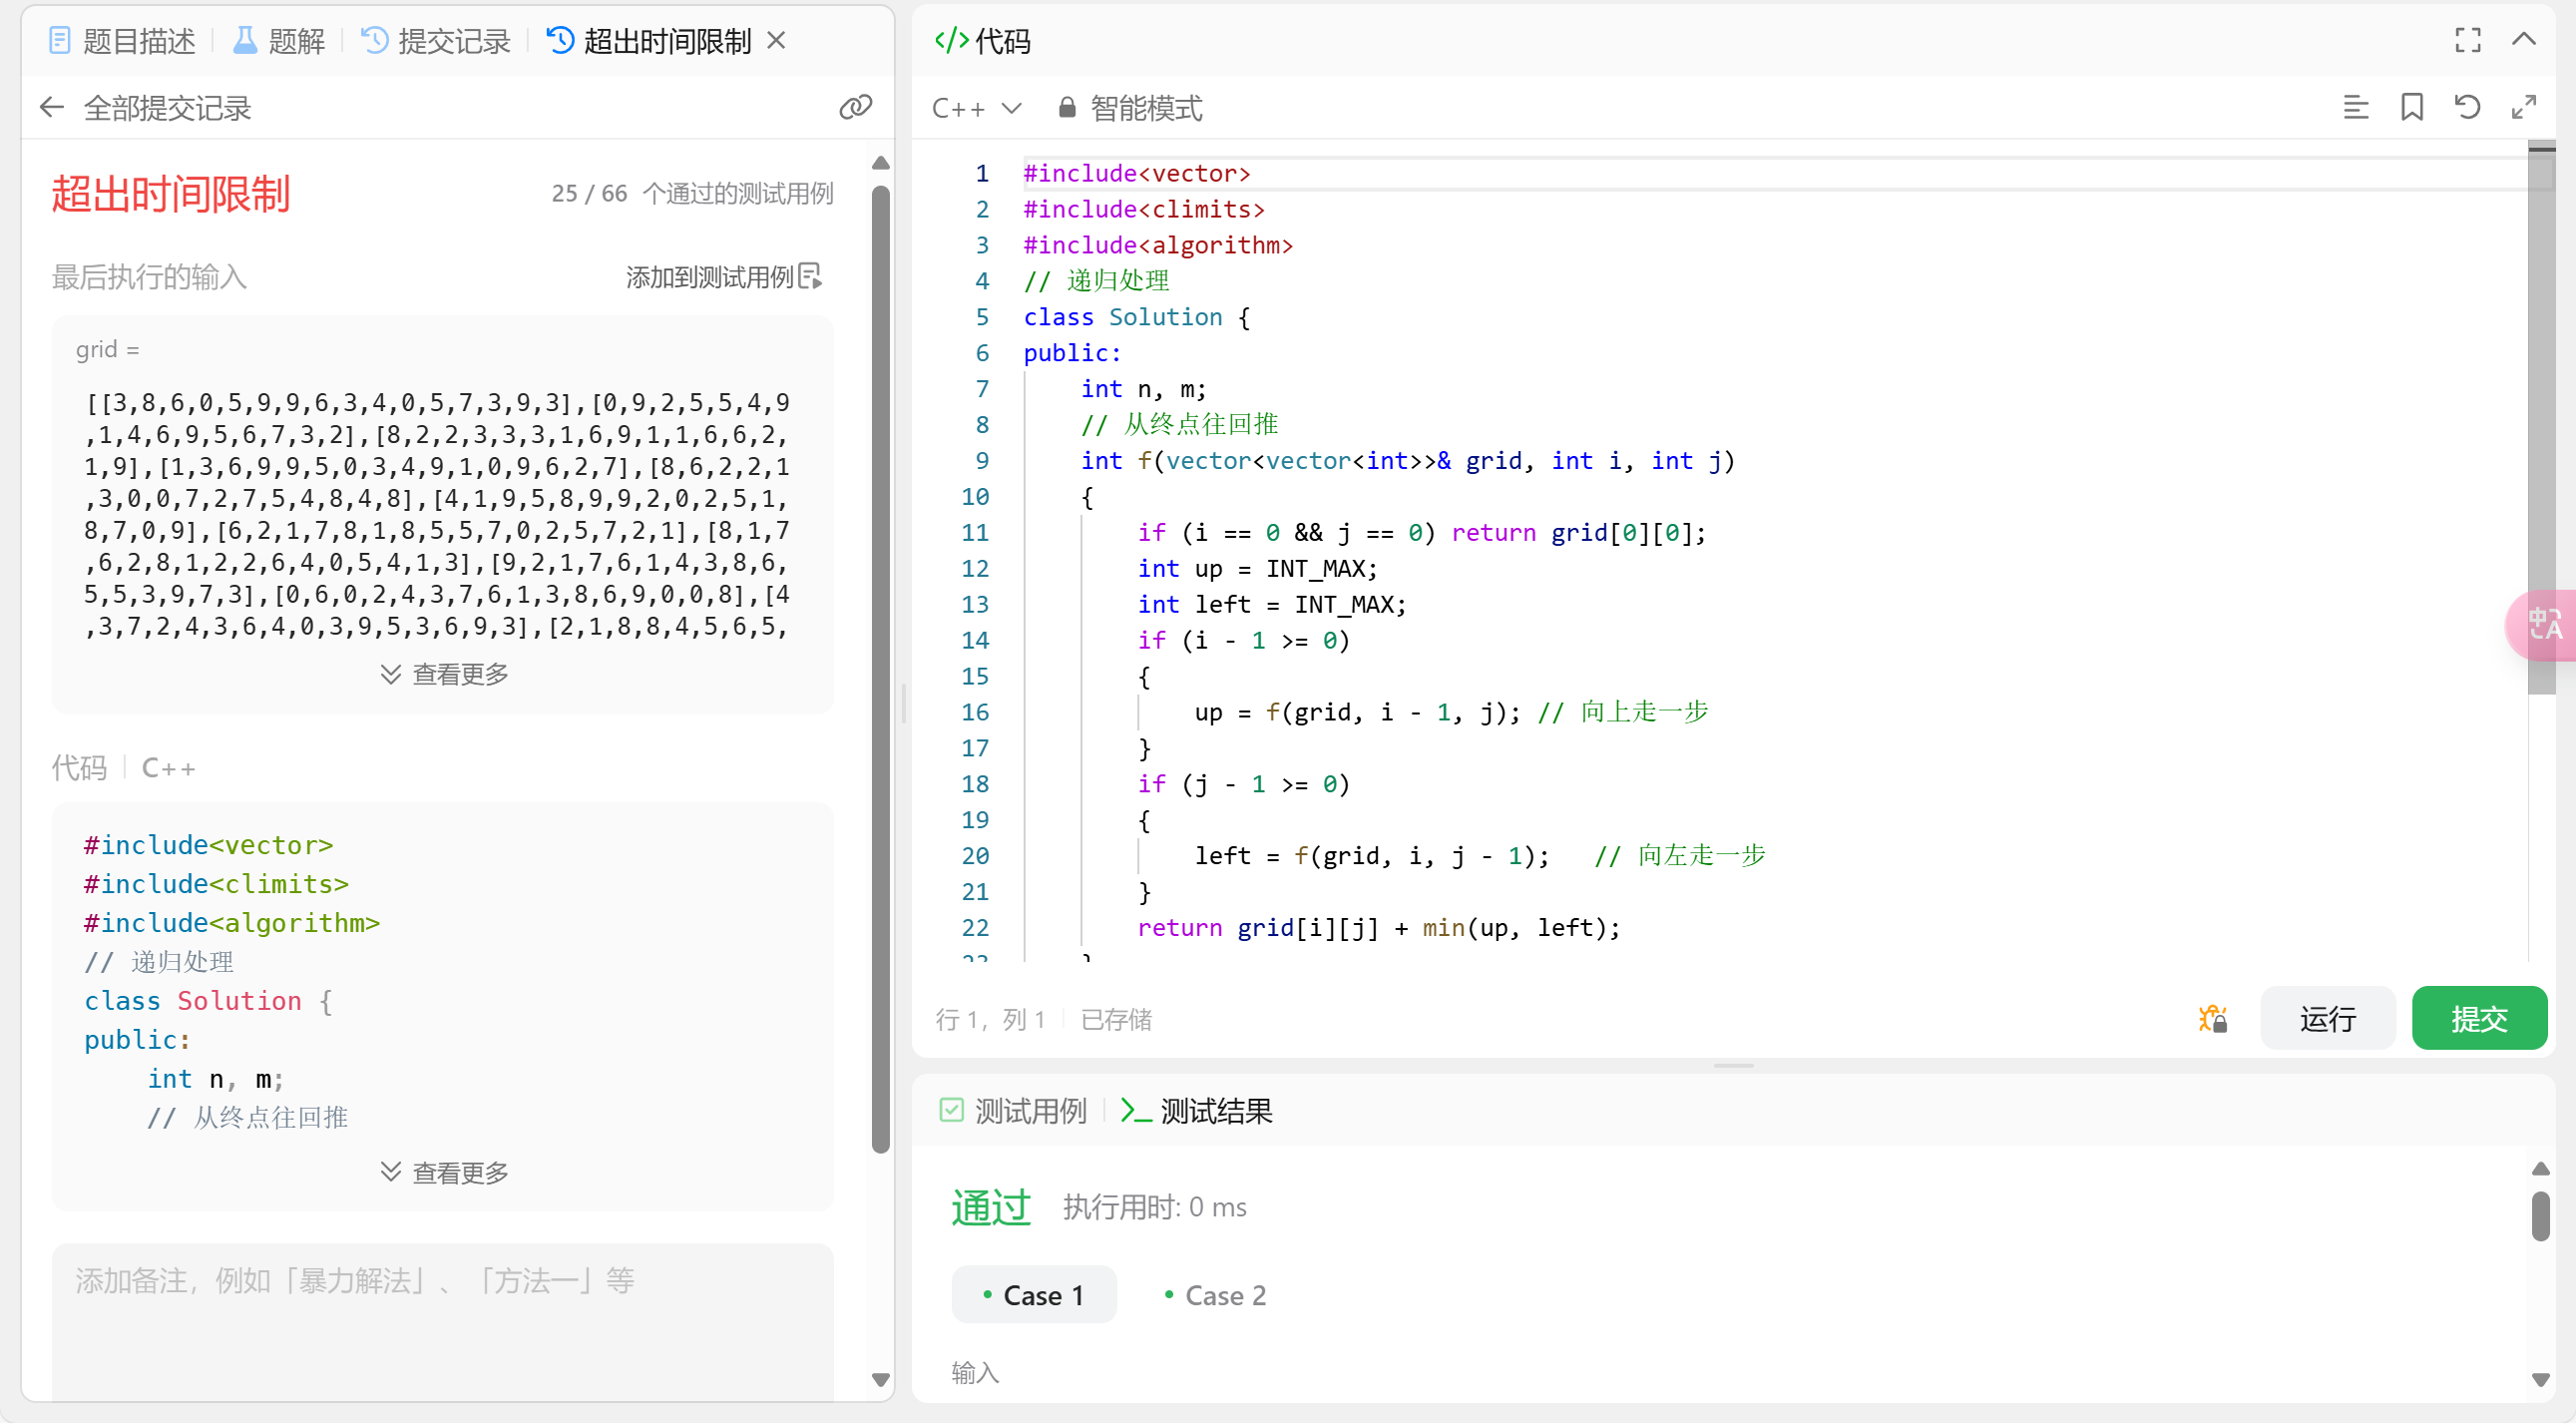Click the 已存储 status text

point(1116,1018)
